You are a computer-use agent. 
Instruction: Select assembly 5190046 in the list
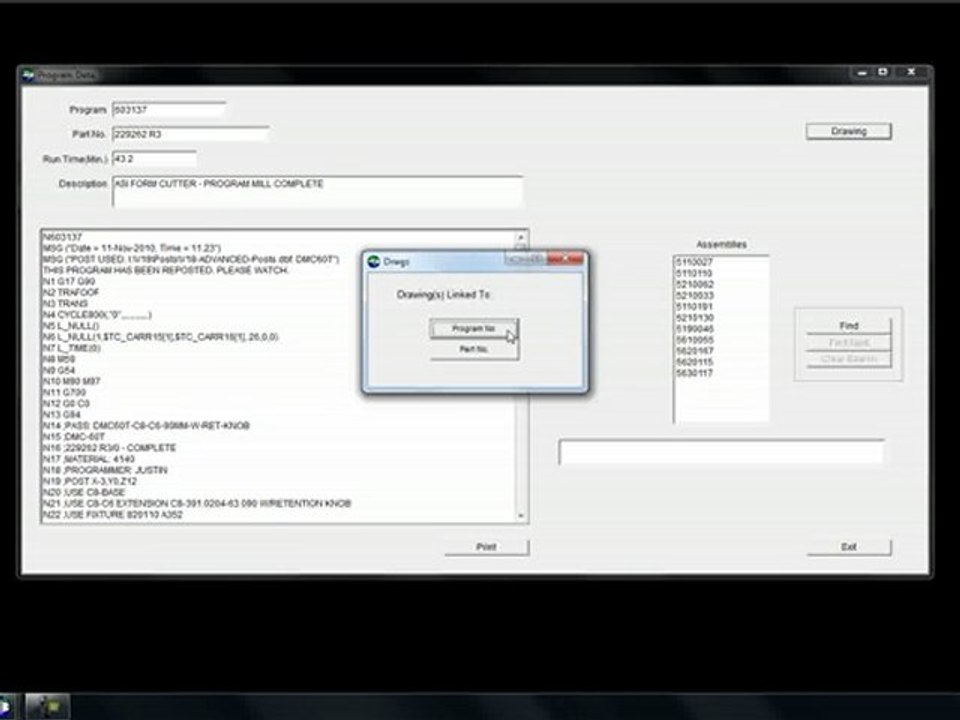(694, 329)
